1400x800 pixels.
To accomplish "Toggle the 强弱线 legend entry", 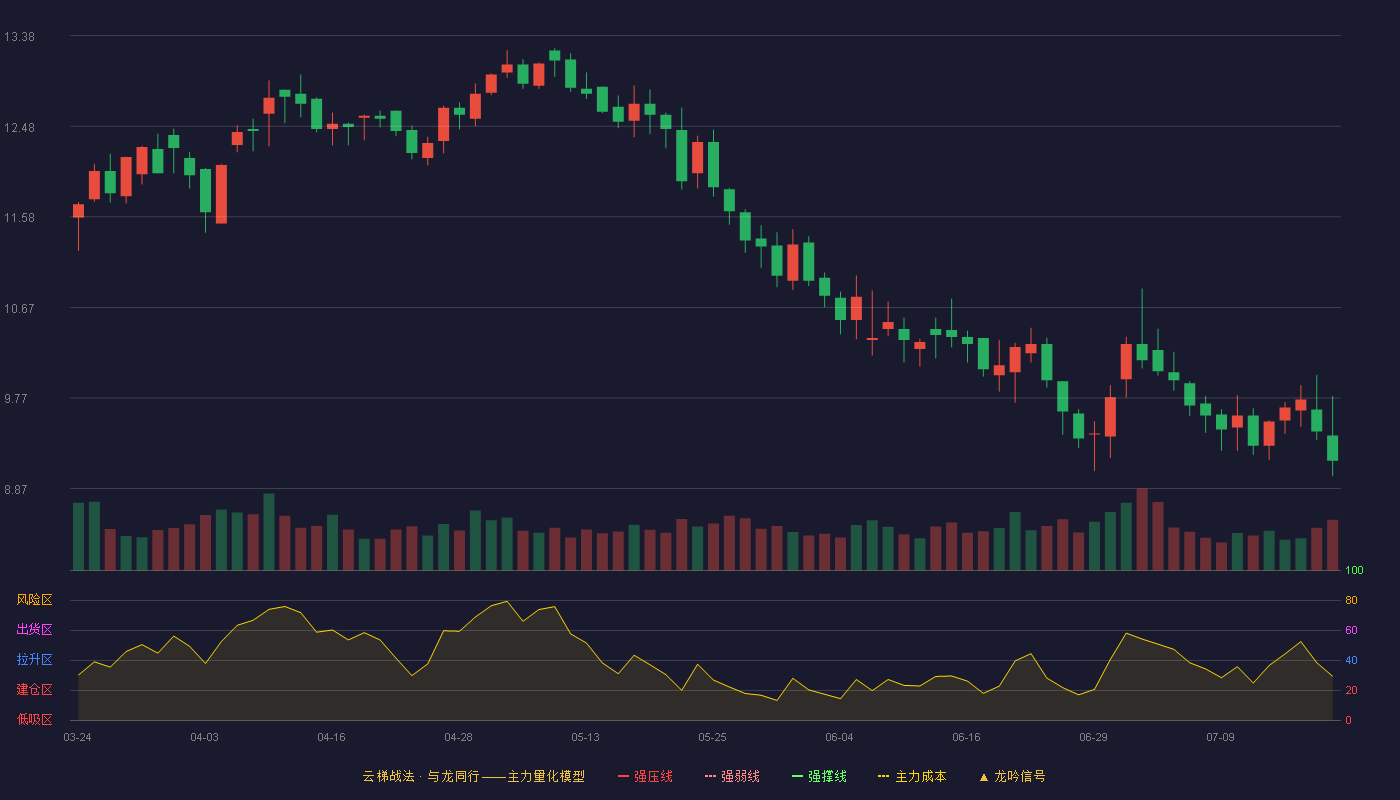I will [732, 776].
